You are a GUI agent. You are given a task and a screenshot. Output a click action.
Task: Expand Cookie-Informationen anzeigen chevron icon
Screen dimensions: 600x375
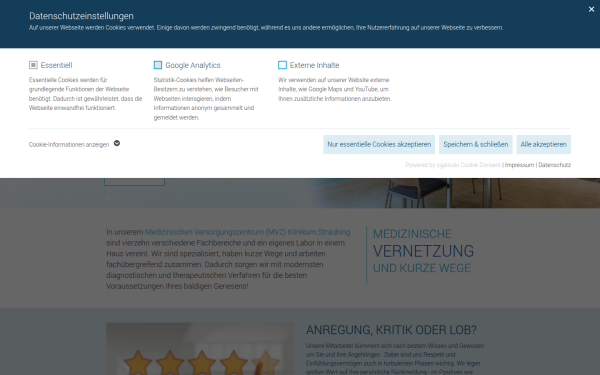pos(117,143)
